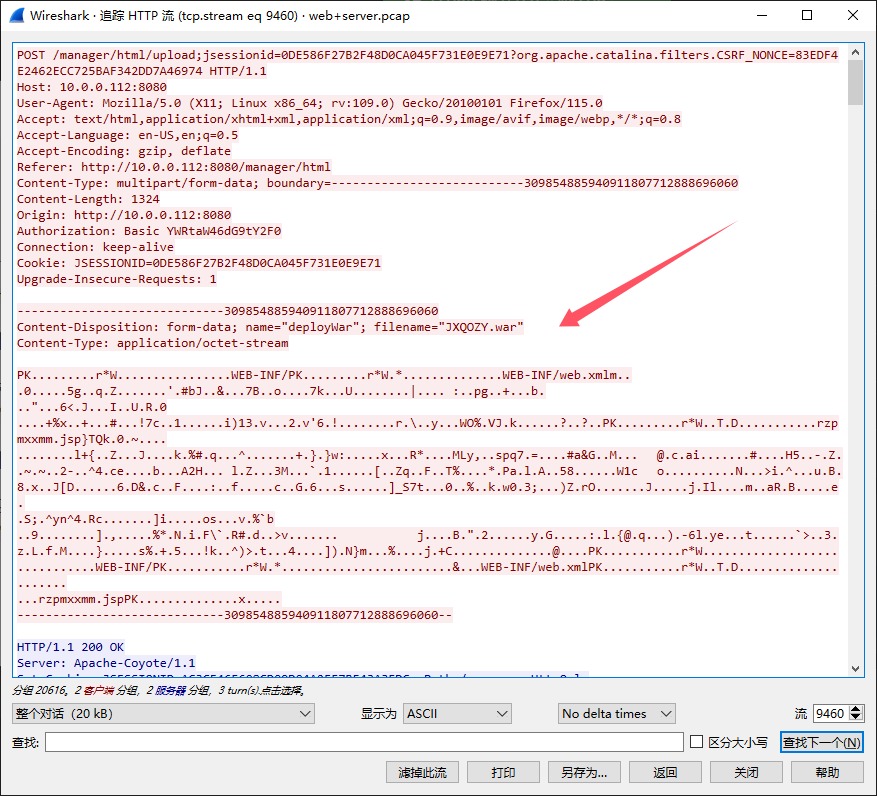
Task: Click the scrollbar down arrow
Action: (x=855, y=668)
